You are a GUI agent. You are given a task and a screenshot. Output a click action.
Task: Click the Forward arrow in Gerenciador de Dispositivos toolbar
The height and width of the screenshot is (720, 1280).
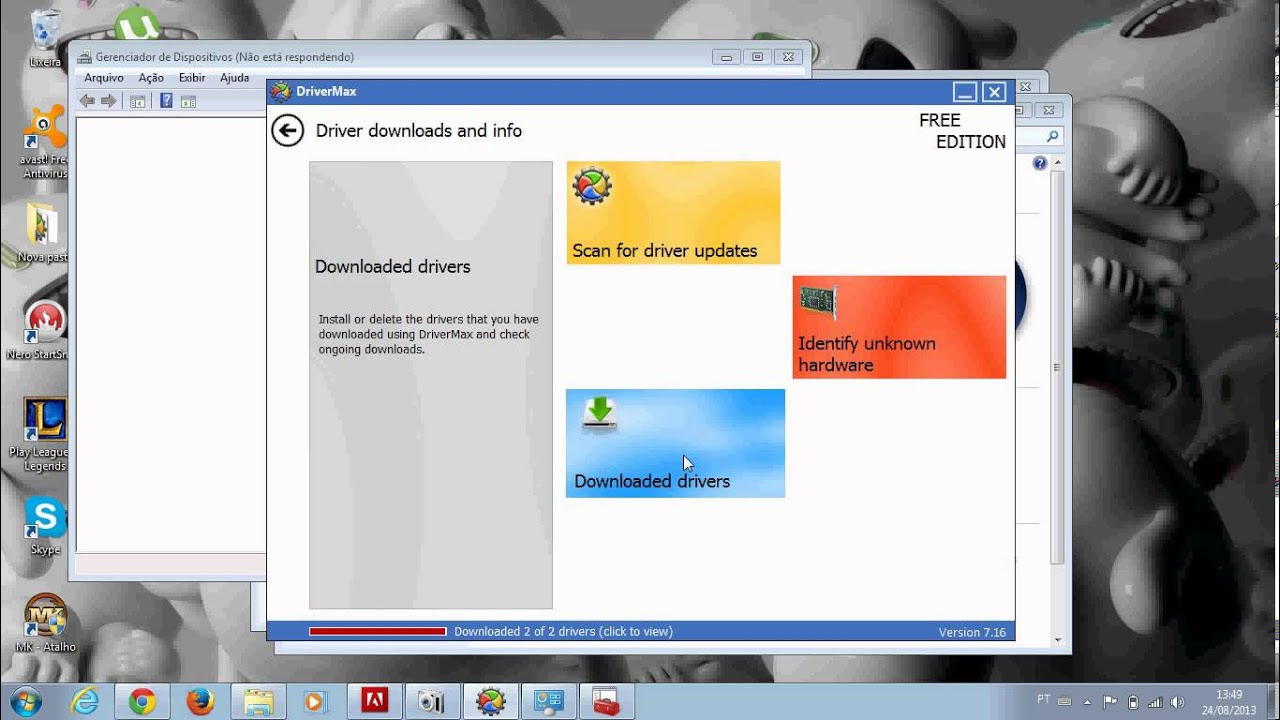pyautogui.click(x=109, y=101)
